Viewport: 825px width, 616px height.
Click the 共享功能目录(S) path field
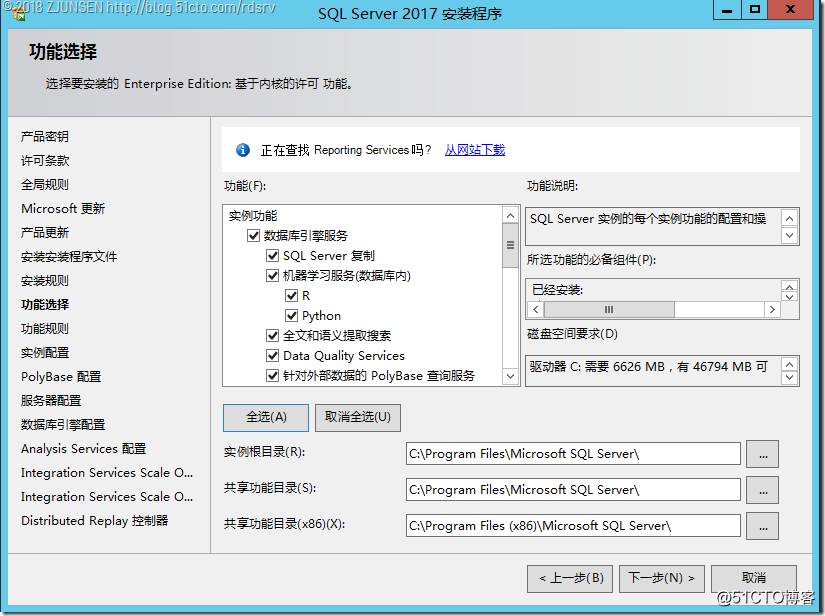tap(573, 490)
